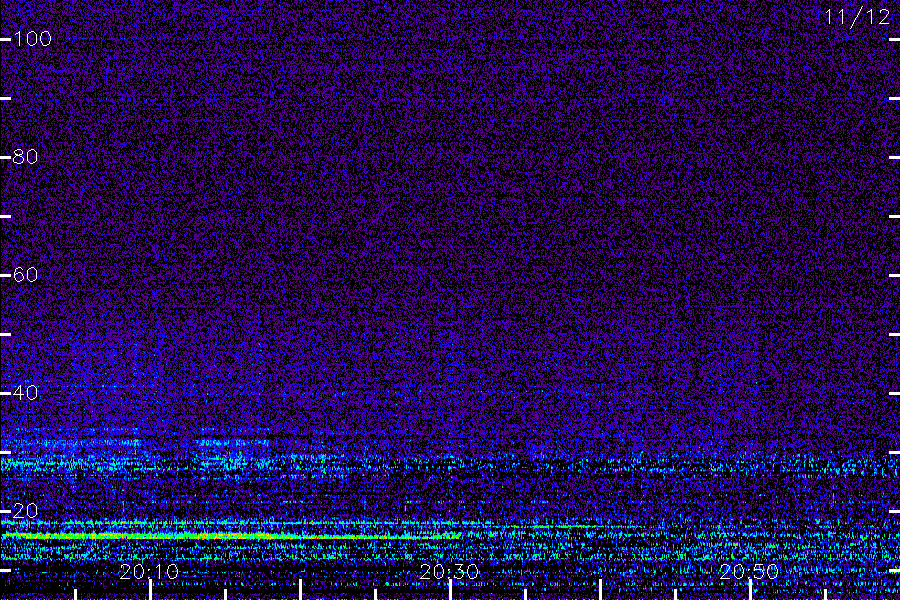Screen dimensions: 900x600
Task: Select the "20:10" time label
Action: [x=149, y=572]
